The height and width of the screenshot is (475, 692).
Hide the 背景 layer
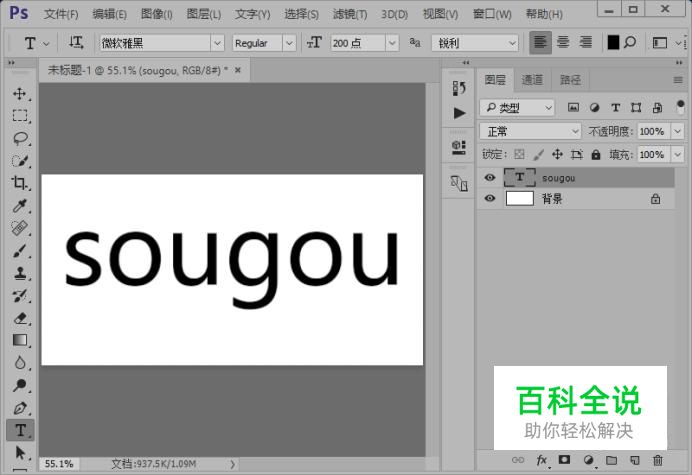point(489,198)
